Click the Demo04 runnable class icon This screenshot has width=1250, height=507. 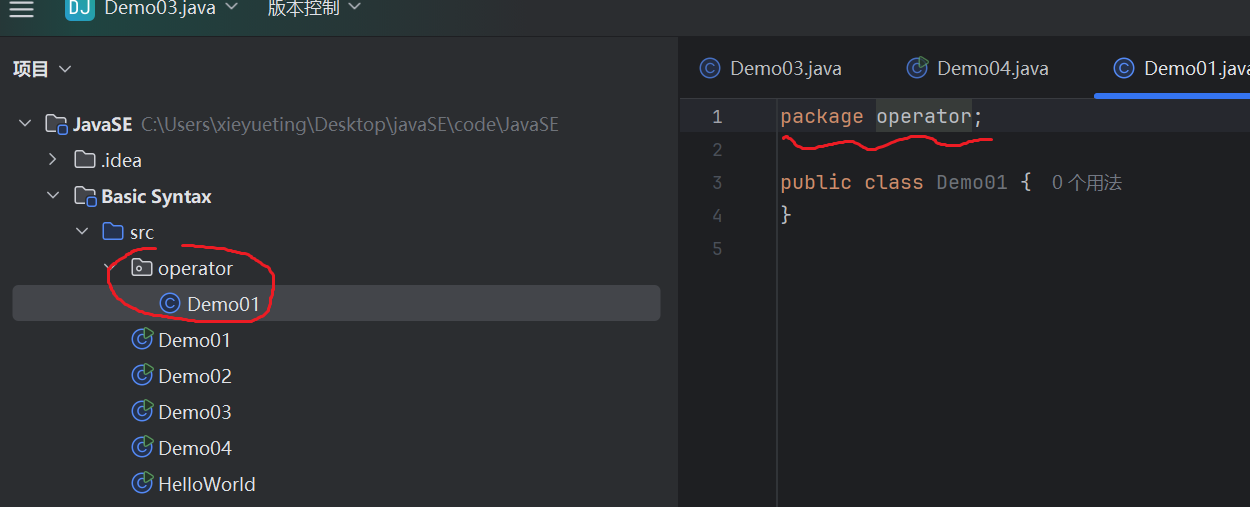click(142, 448)
